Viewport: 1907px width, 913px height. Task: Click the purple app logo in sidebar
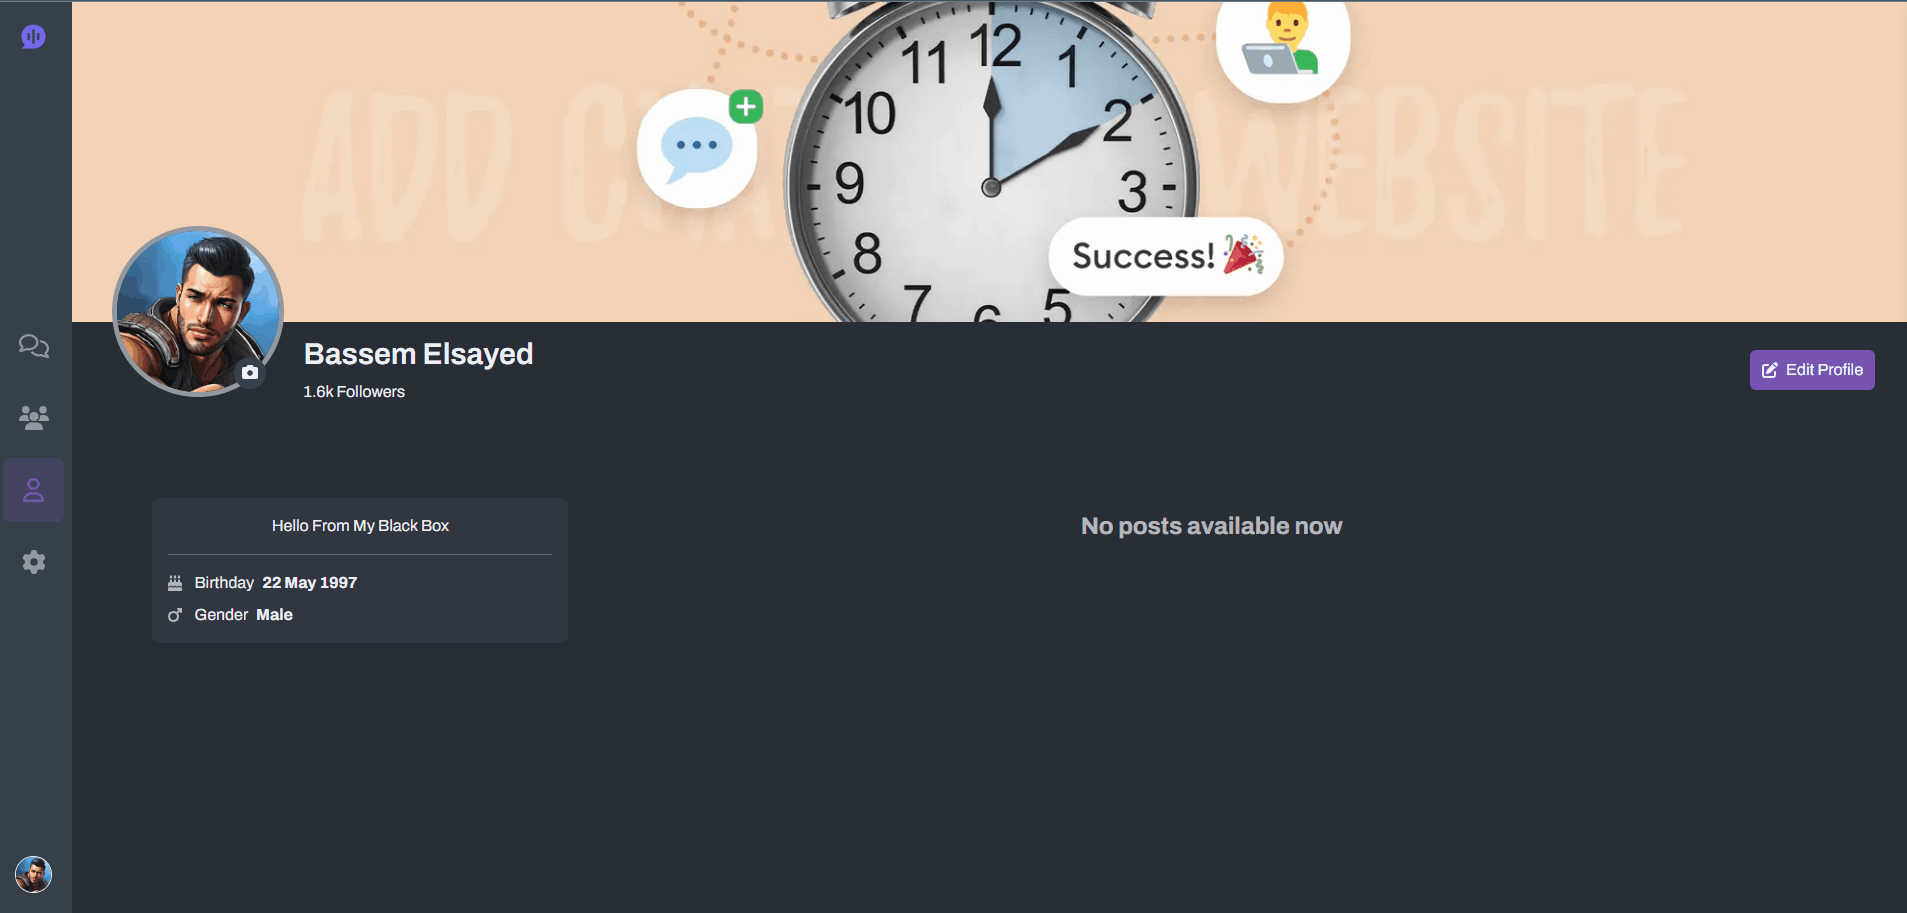[x=33, y=37]
